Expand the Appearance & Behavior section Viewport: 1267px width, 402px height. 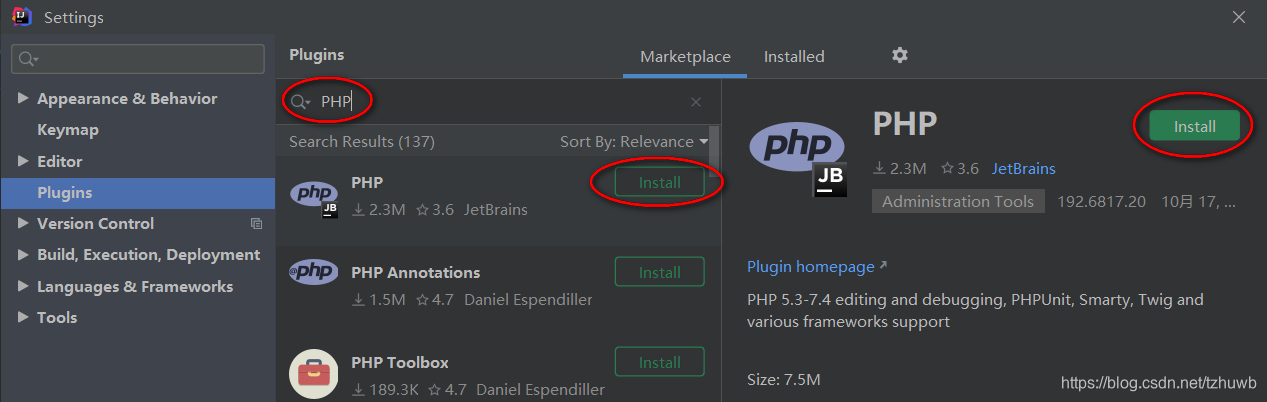pyautogui.click(x=23, y=99)
